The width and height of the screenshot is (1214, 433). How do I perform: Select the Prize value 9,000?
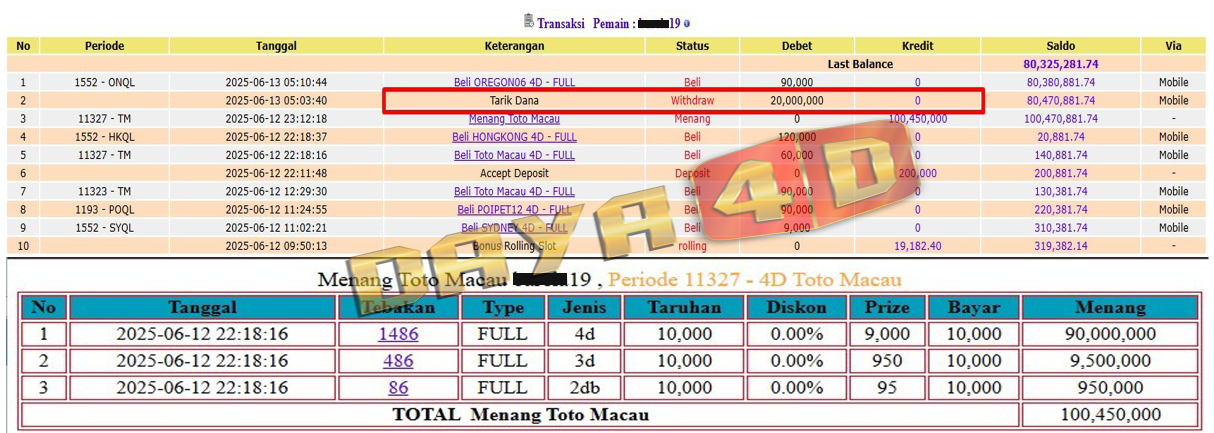pos(886,334)
